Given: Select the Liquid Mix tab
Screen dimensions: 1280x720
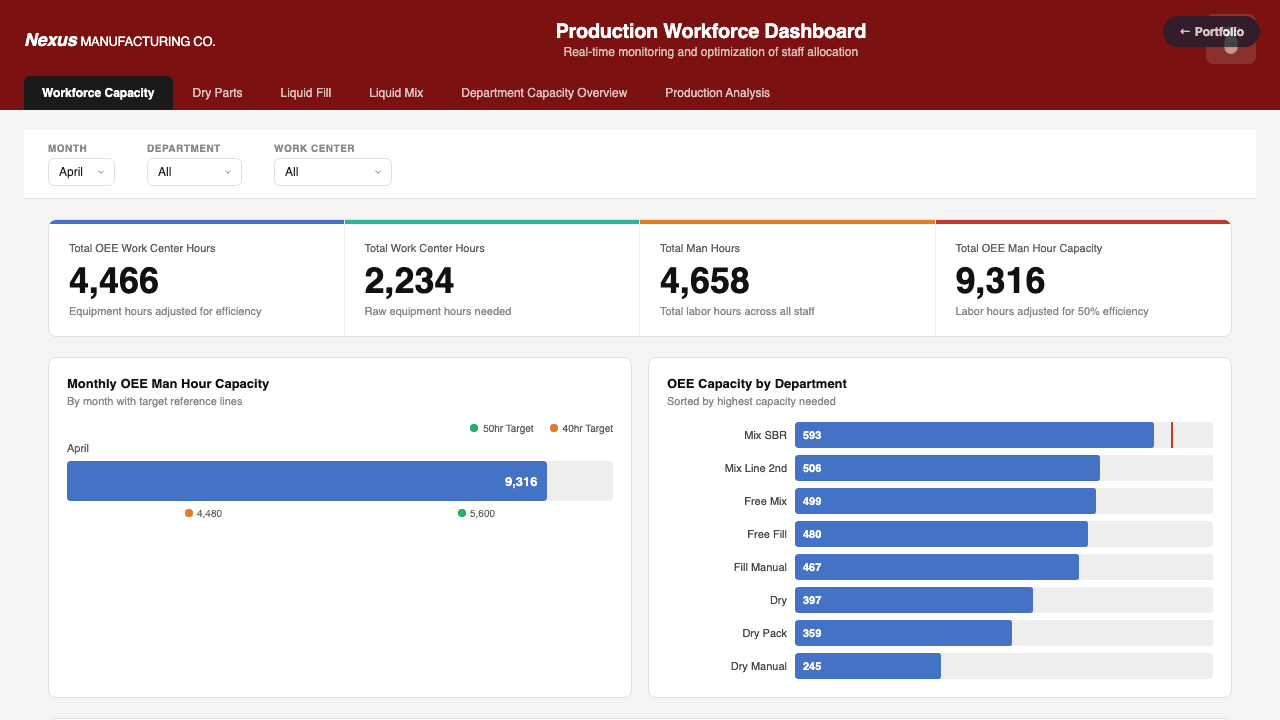Looking at the screenshot, I should tap(396, 92).
